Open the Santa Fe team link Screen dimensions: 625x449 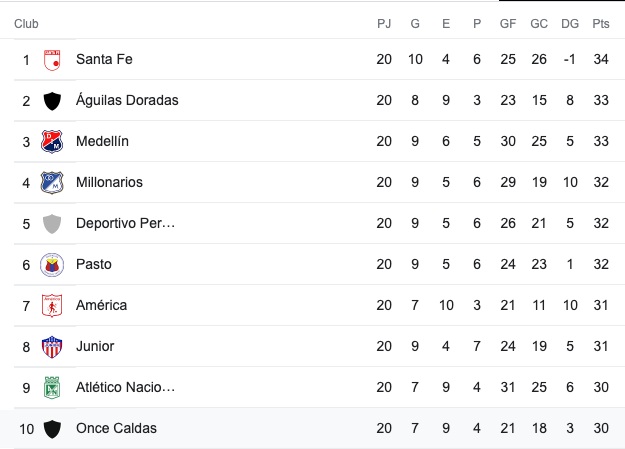click(x=104, y=60)
